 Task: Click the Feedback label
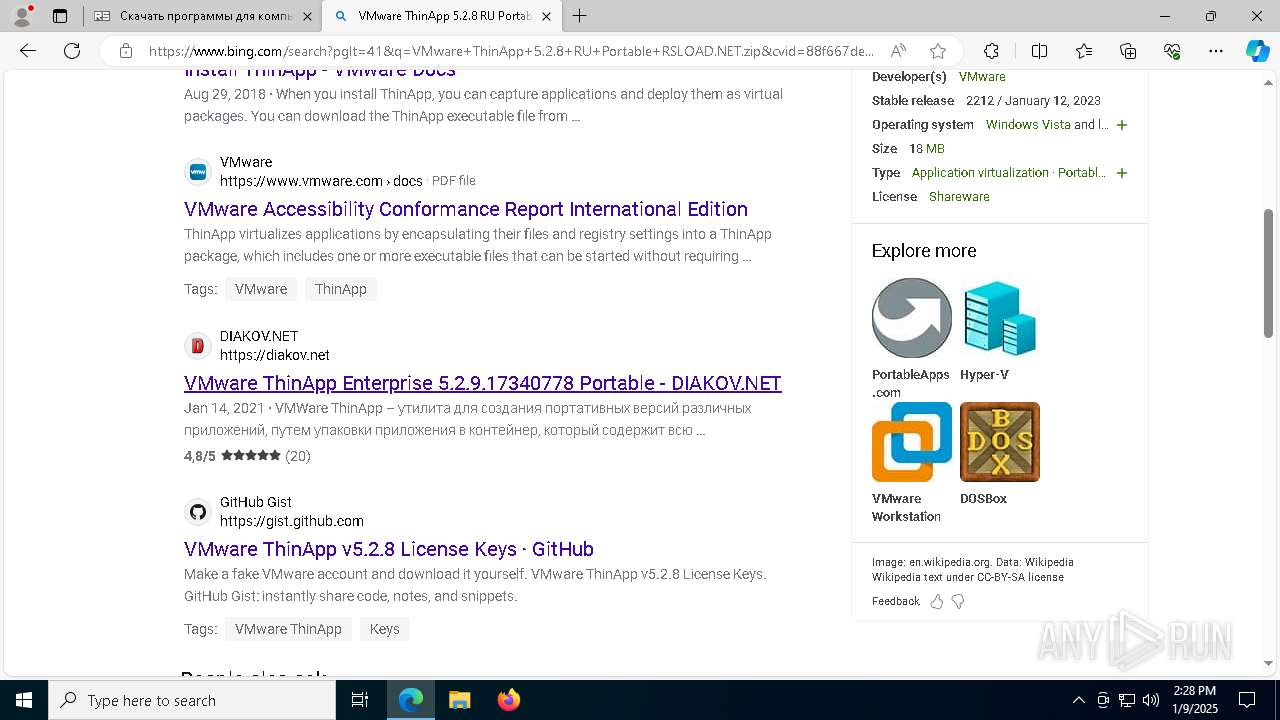896,601
